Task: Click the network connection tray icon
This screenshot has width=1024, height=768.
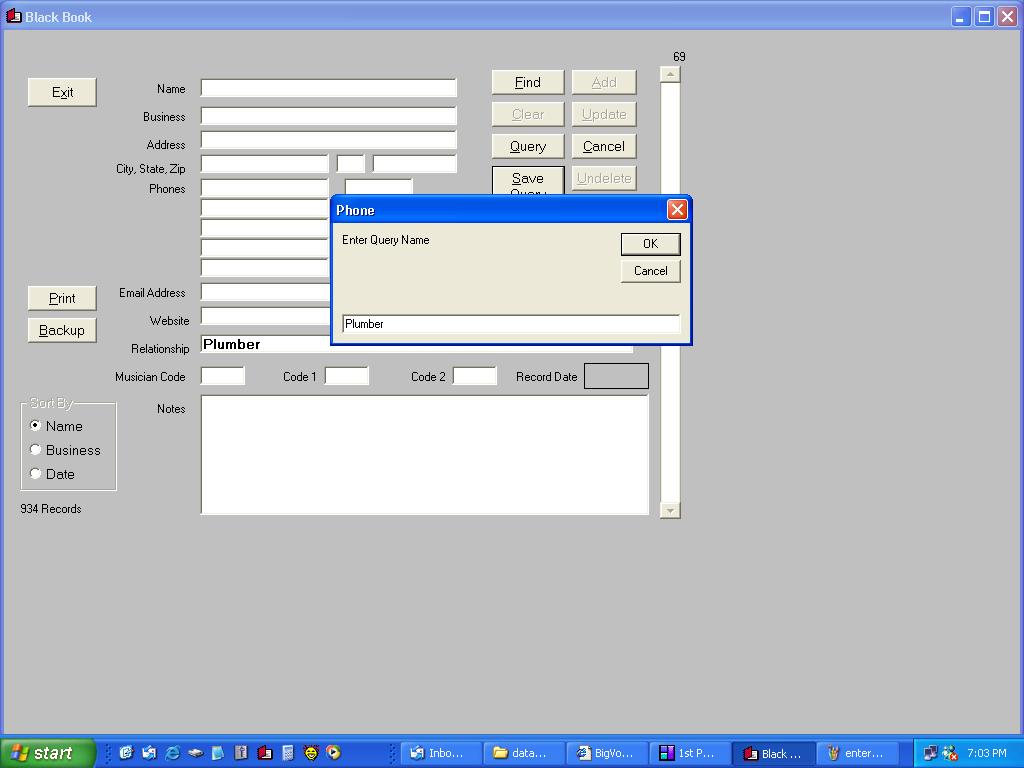Action: (x=931, y=753)
